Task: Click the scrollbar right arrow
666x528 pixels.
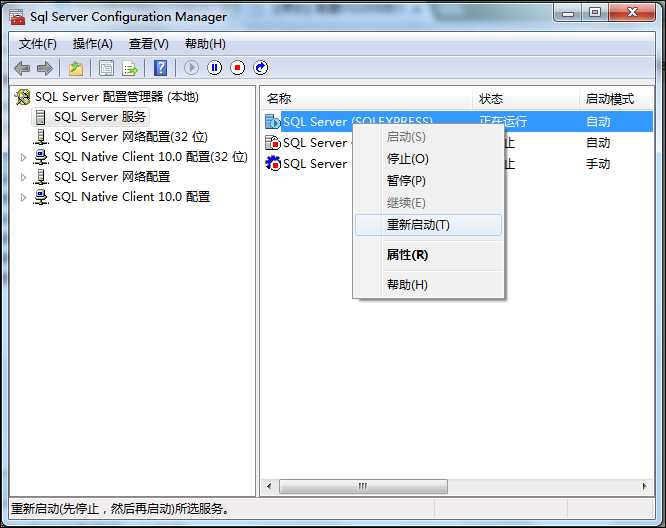Action: point(644,486)
